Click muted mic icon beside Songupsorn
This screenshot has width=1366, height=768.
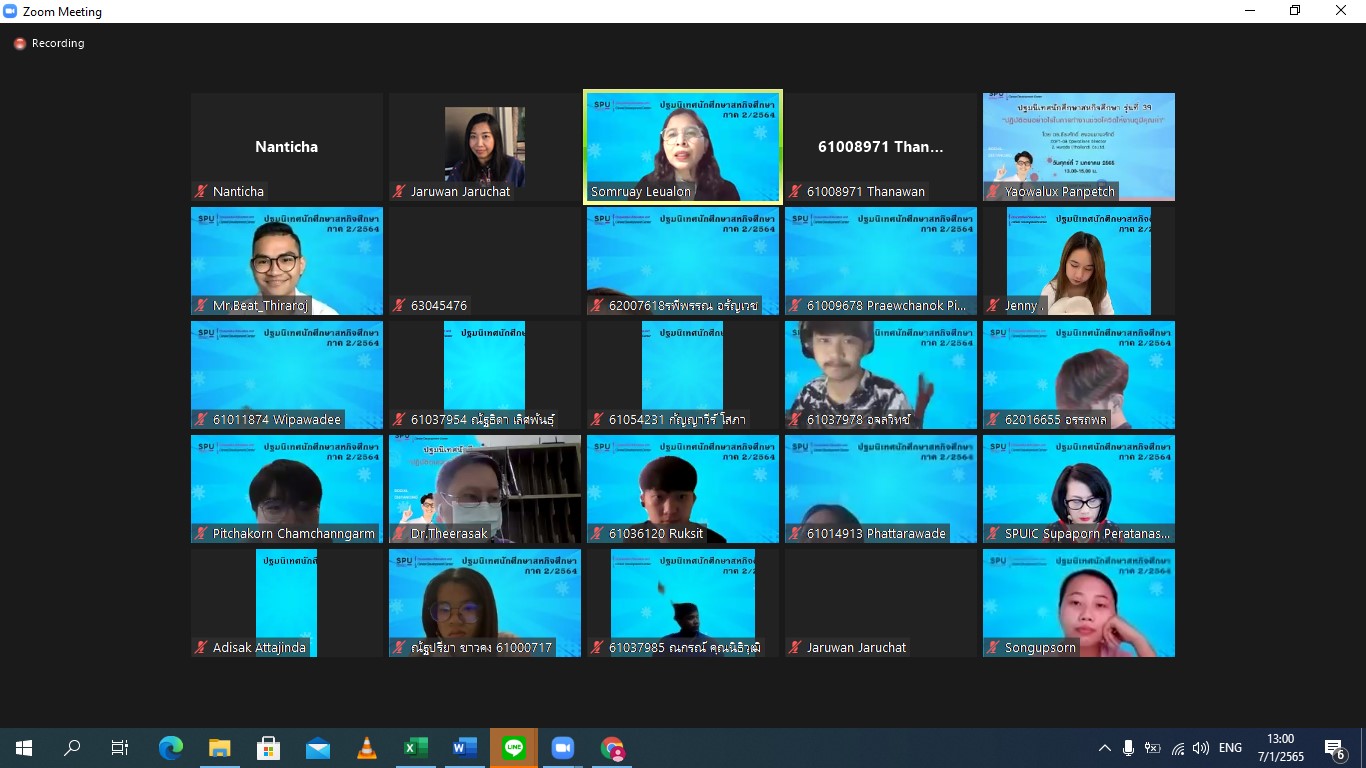point(994,647)
